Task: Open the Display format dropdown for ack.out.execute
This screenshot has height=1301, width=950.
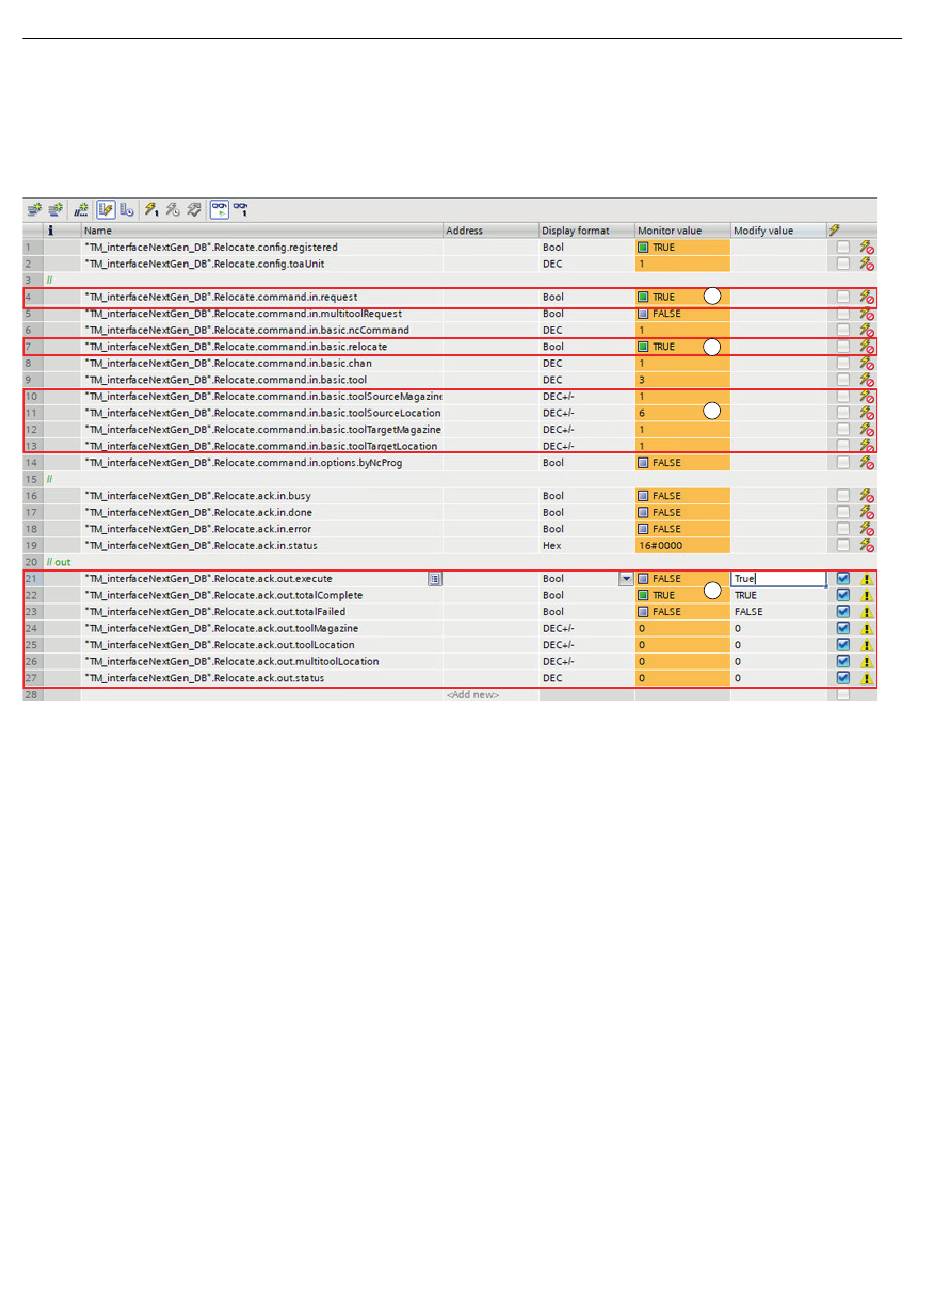Action: point(626,579)
